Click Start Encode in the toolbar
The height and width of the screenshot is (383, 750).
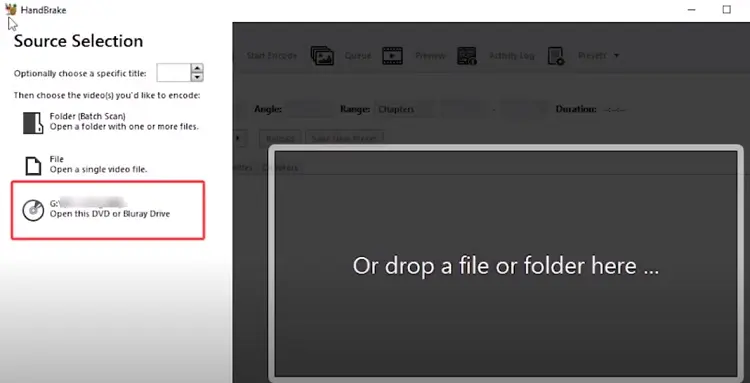(x=271, y=56)
